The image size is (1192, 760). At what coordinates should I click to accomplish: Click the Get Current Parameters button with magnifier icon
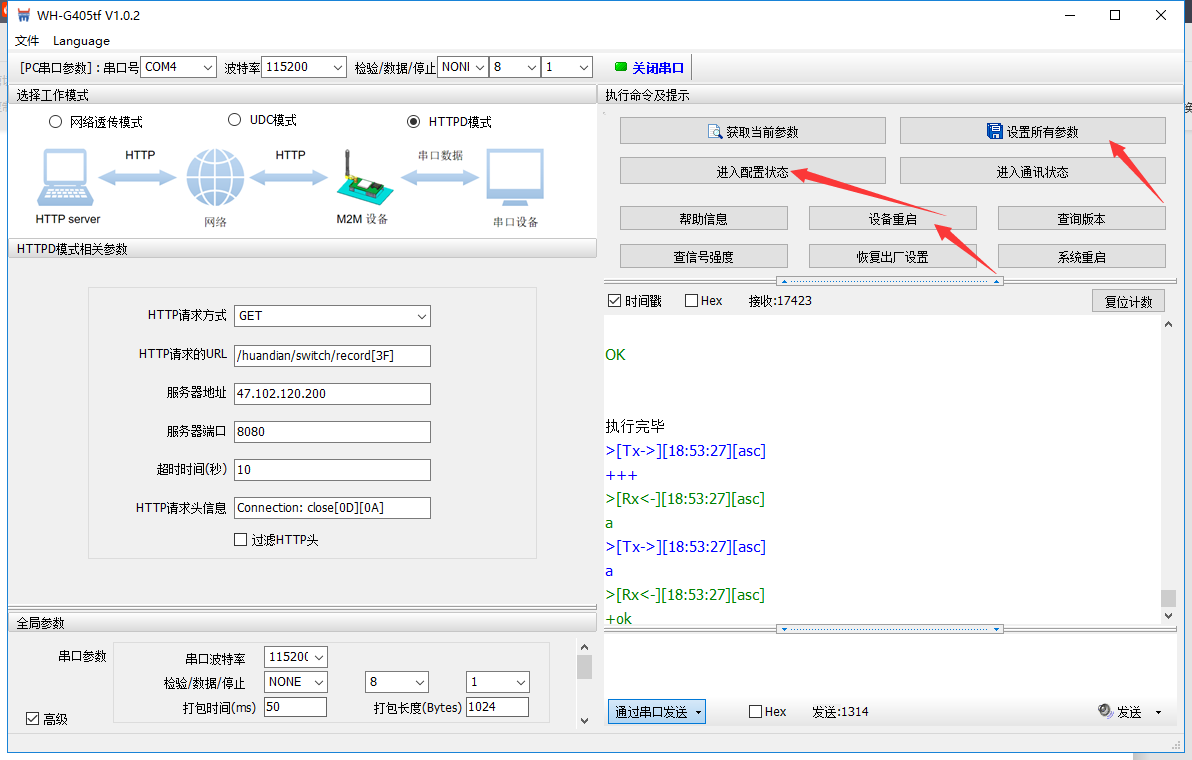[x=752, y=131]
